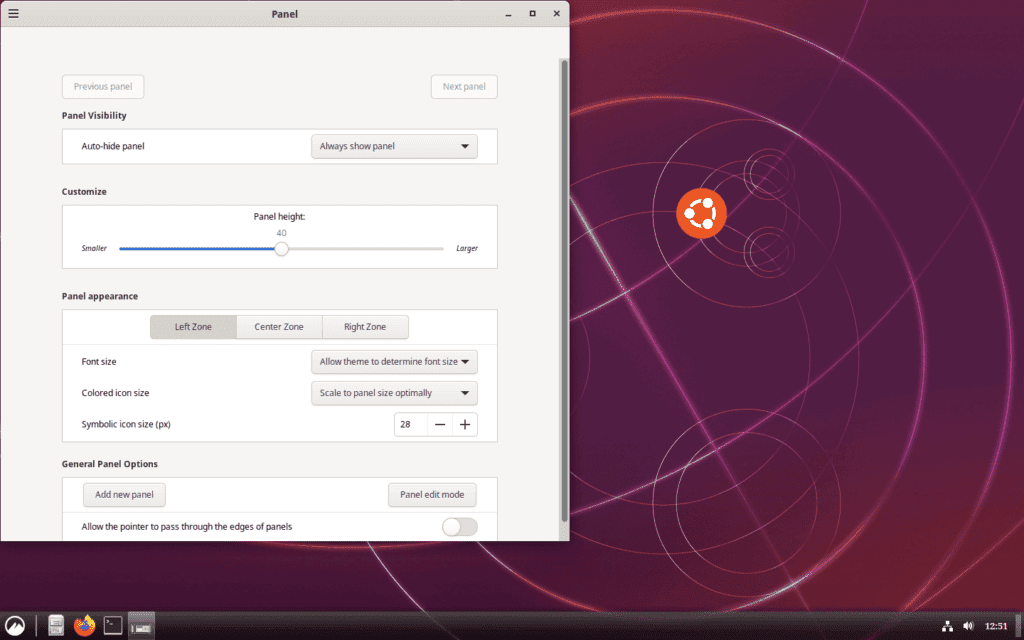The image size is (1024, 640).
Task: Select the active Panel window task in taskbar
Action: point(140,624)
